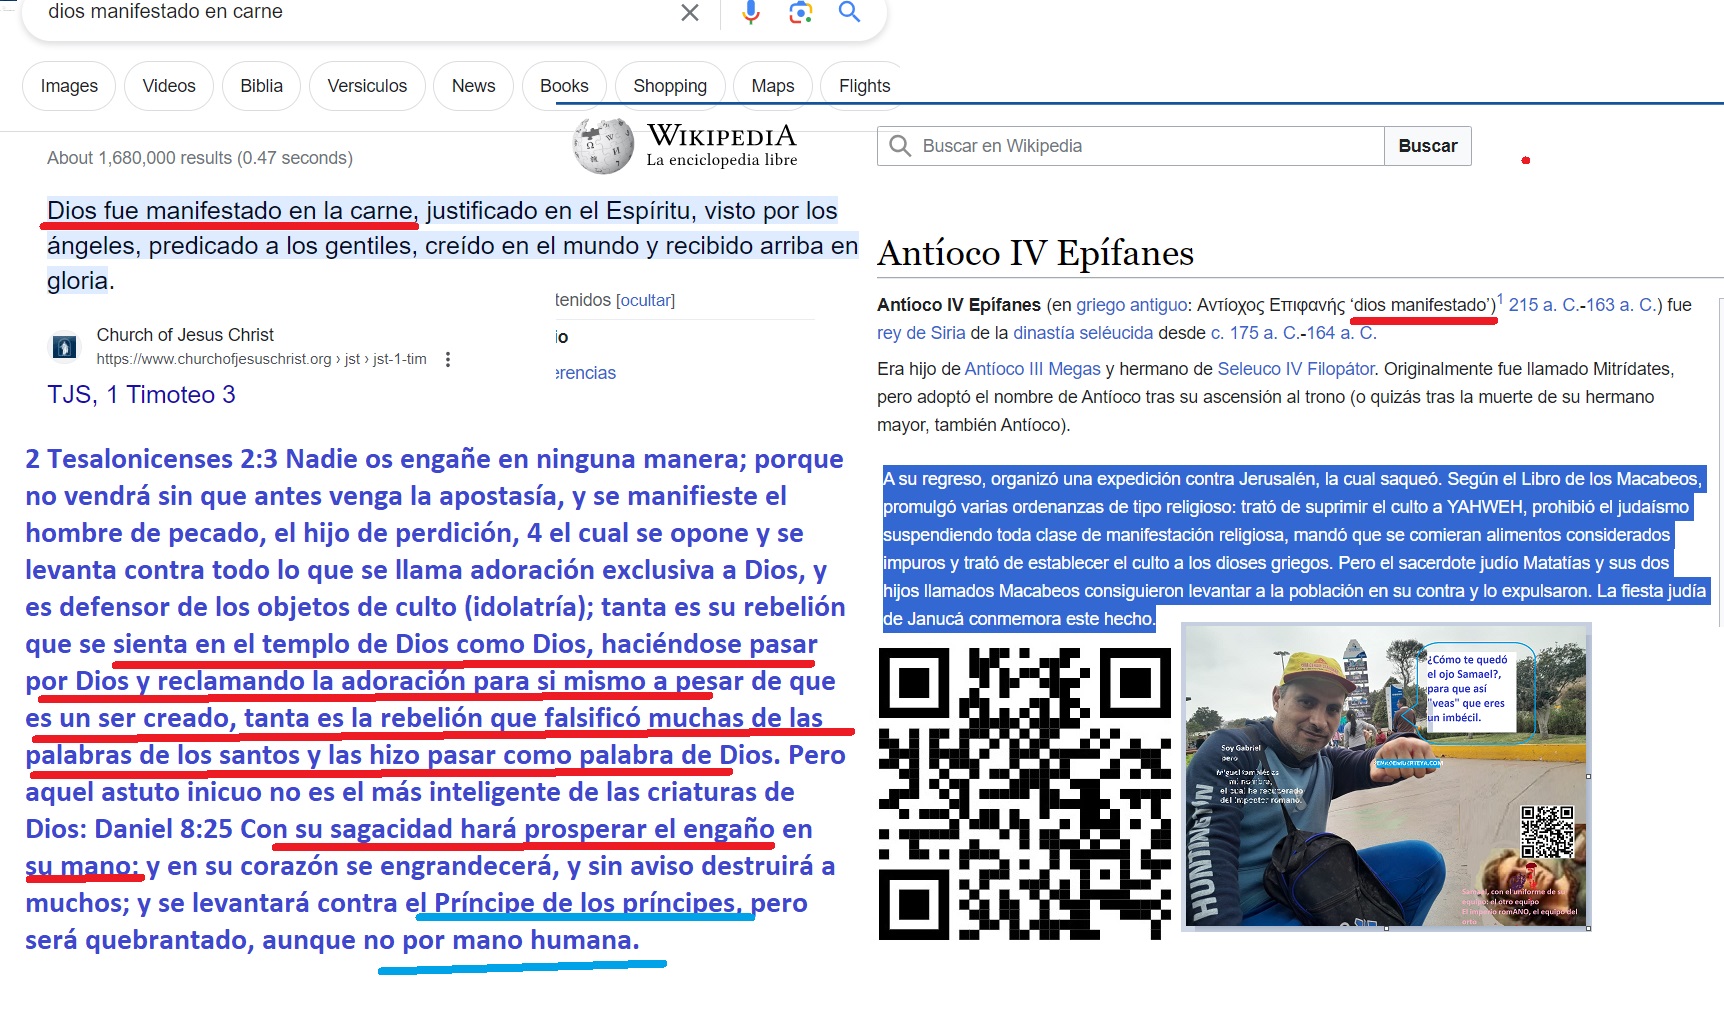Click the Church of Jesus Christ favicon
Image resolution: width=1724 pixels, height=1014 pixels.
[64, 345]
